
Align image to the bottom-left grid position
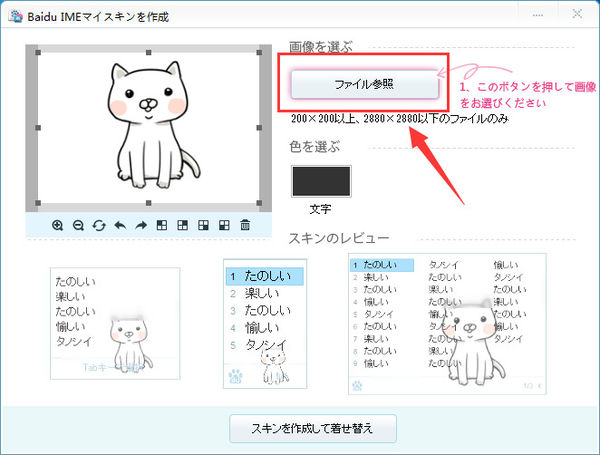tap(224, 225)
